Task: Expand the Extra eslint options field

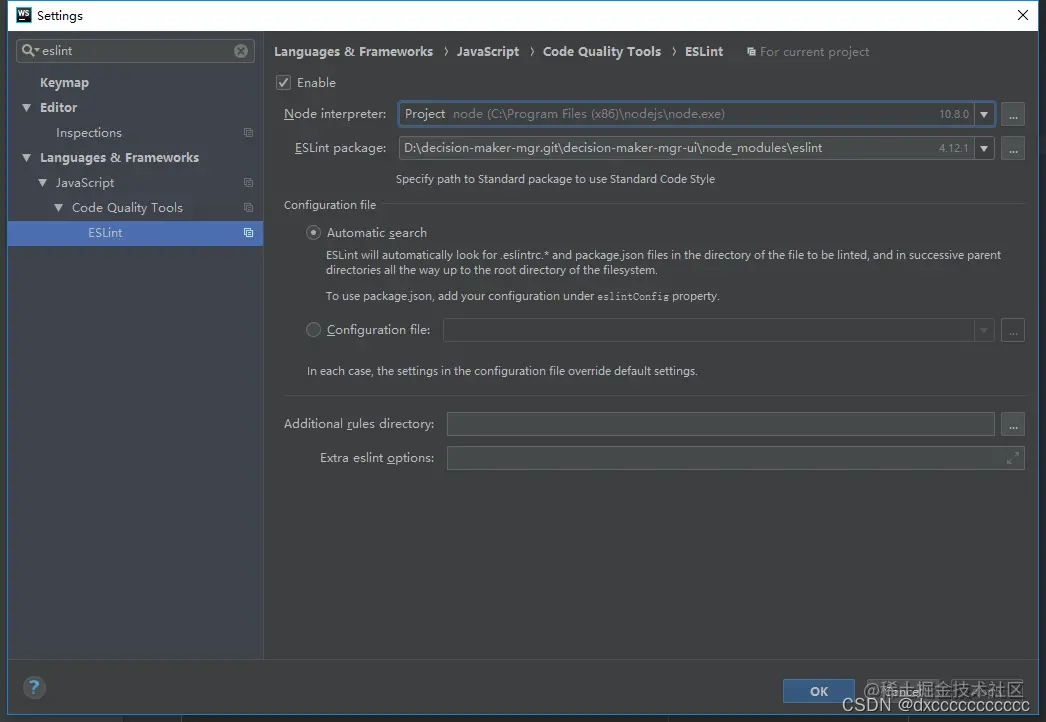Action: click(1013, 458)
